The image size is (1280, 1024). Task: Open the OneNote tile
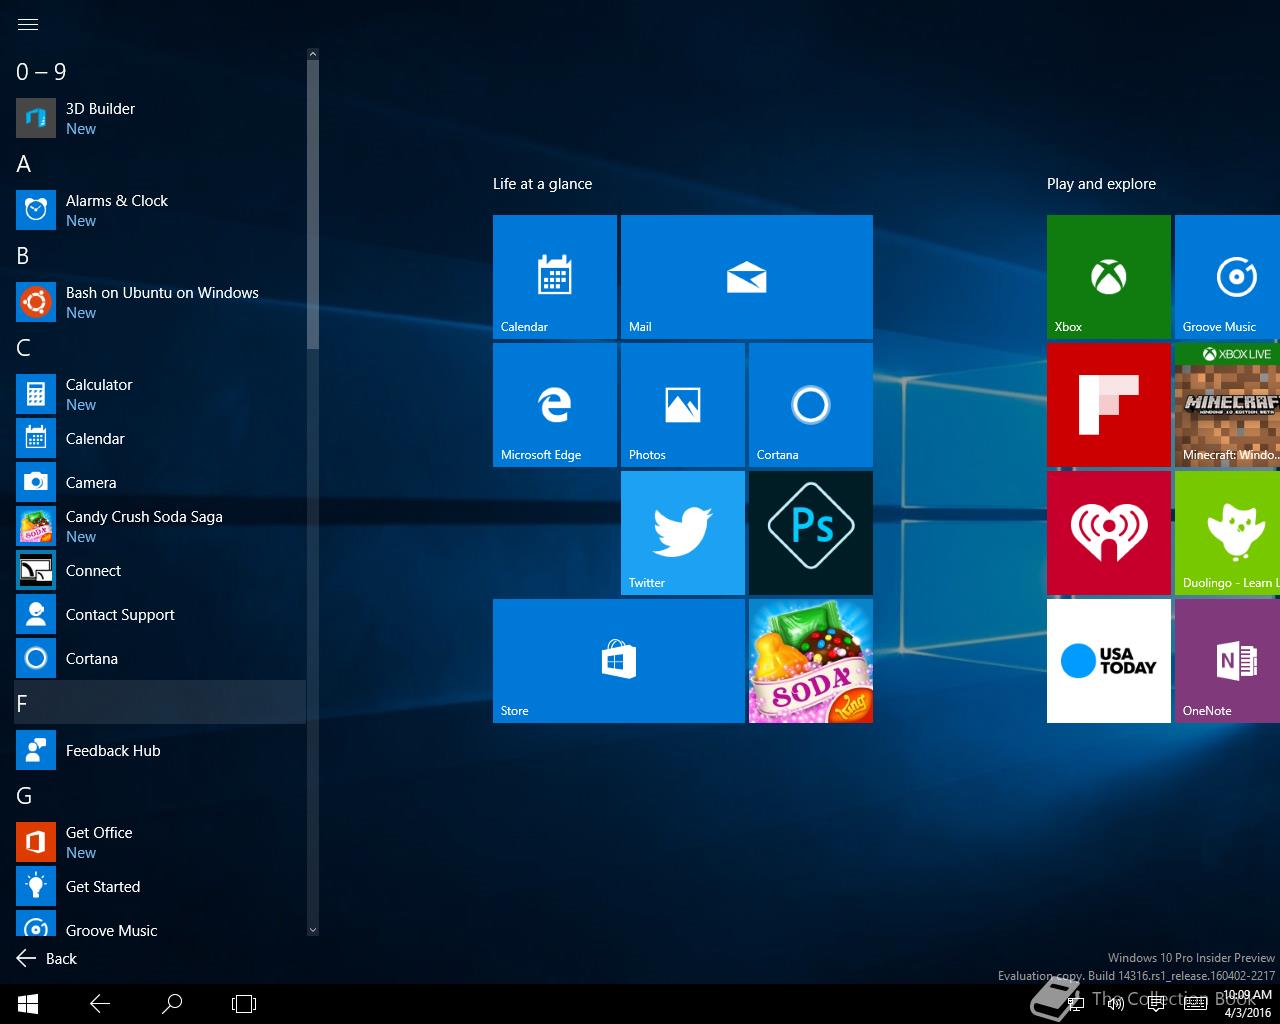pos(1228,661)
